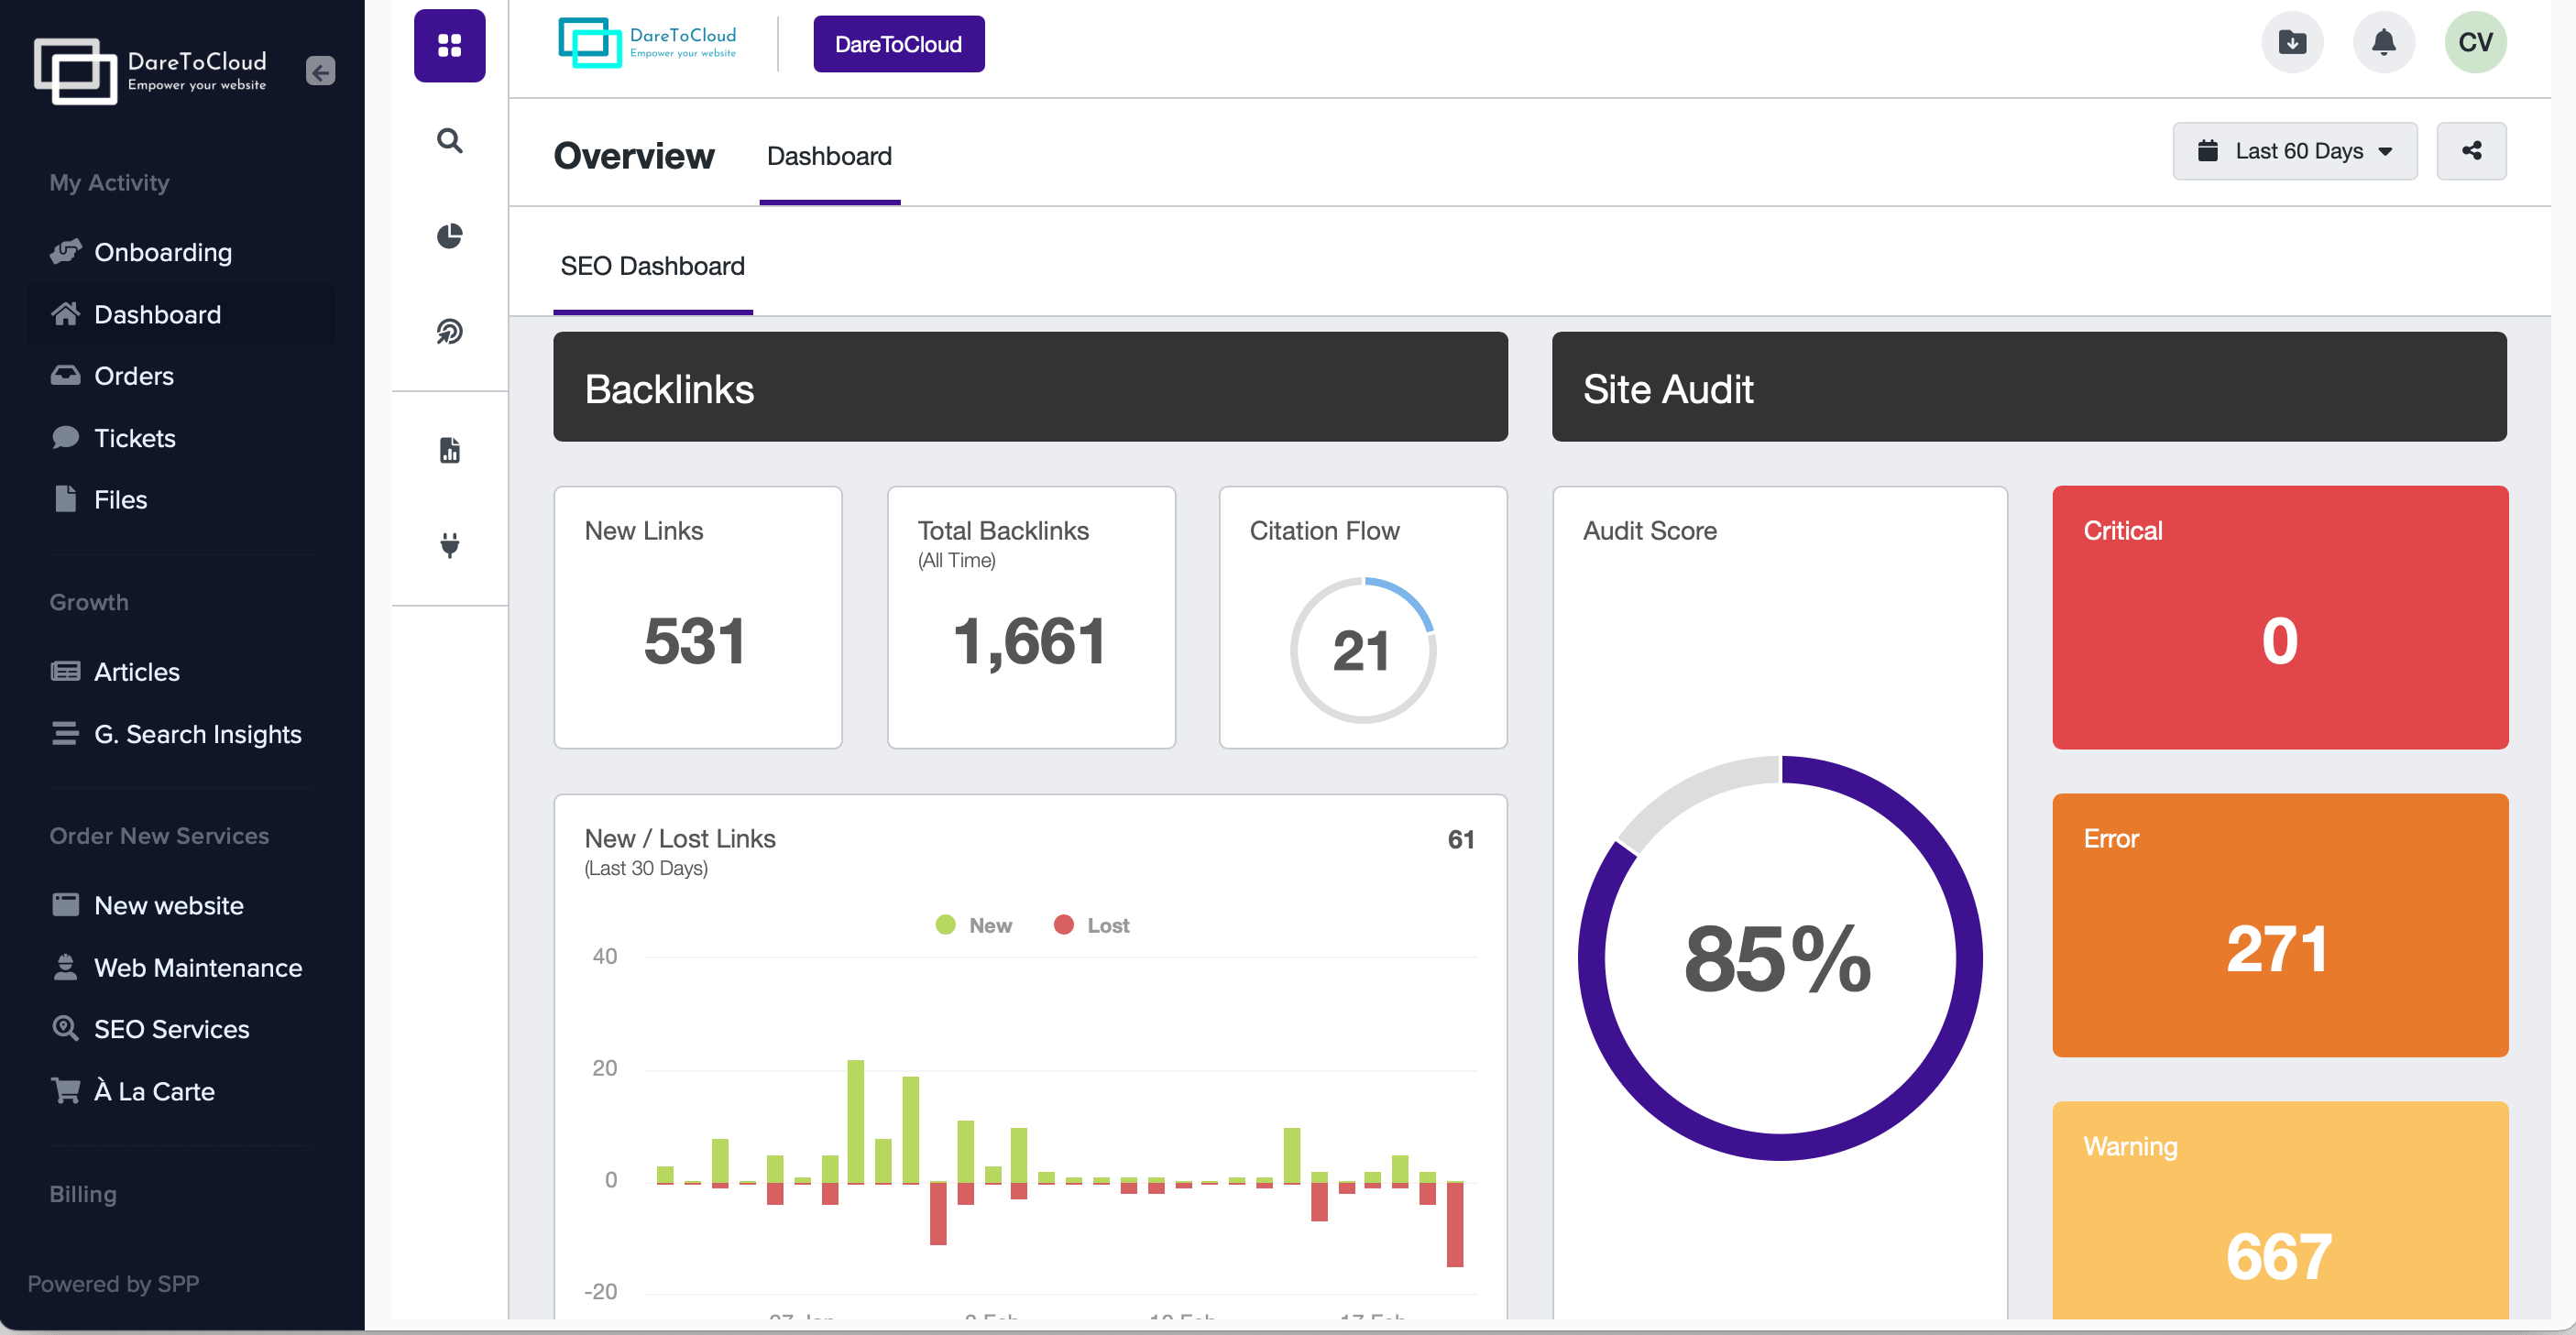Open New website service
The image size is (2576, 1335).
147,905
